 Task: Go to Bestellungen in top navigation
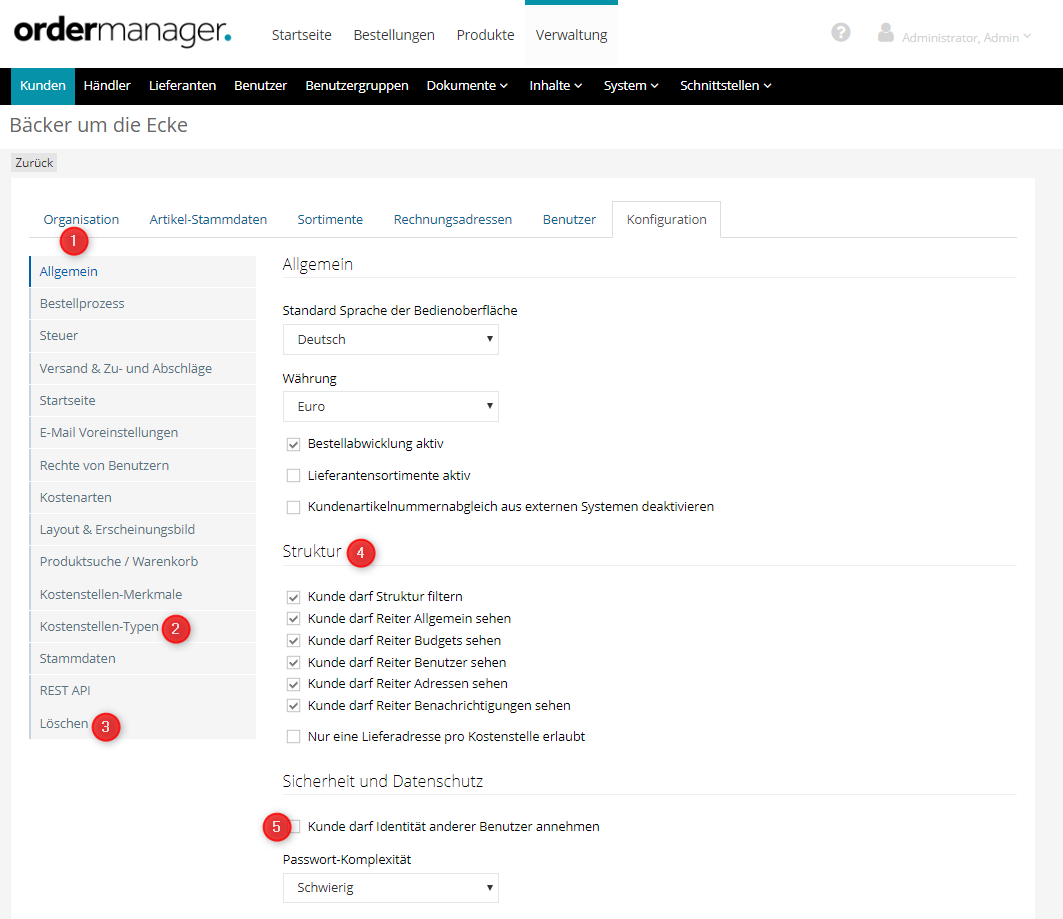394,35
